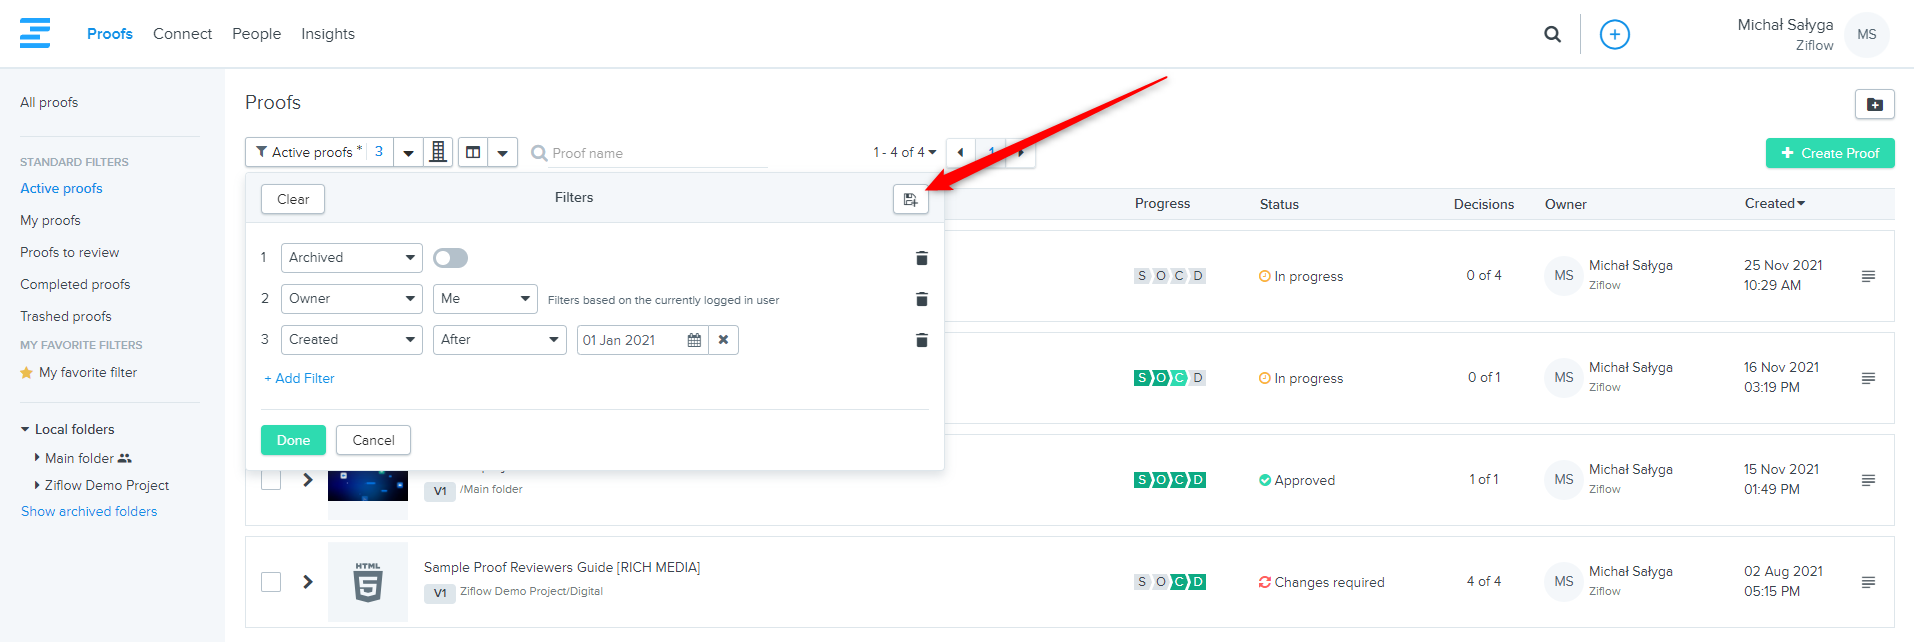Viewport: 1914px width, 642px height.
Task: Go to the People tab
Action: pos(256,34)
